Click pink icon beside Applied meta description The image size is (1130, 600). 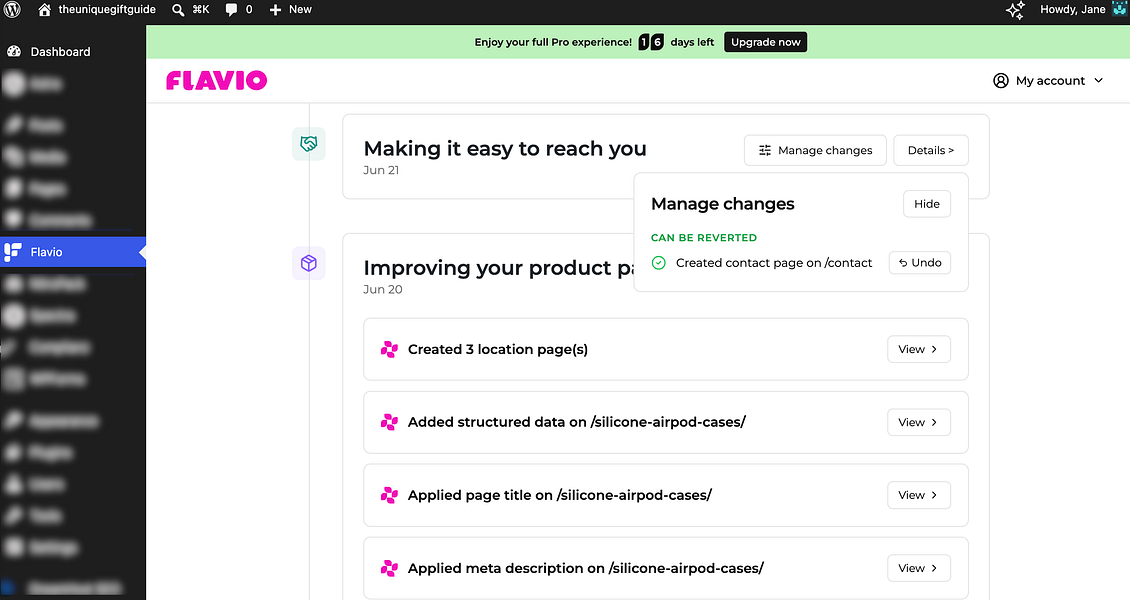click(389, 568)
